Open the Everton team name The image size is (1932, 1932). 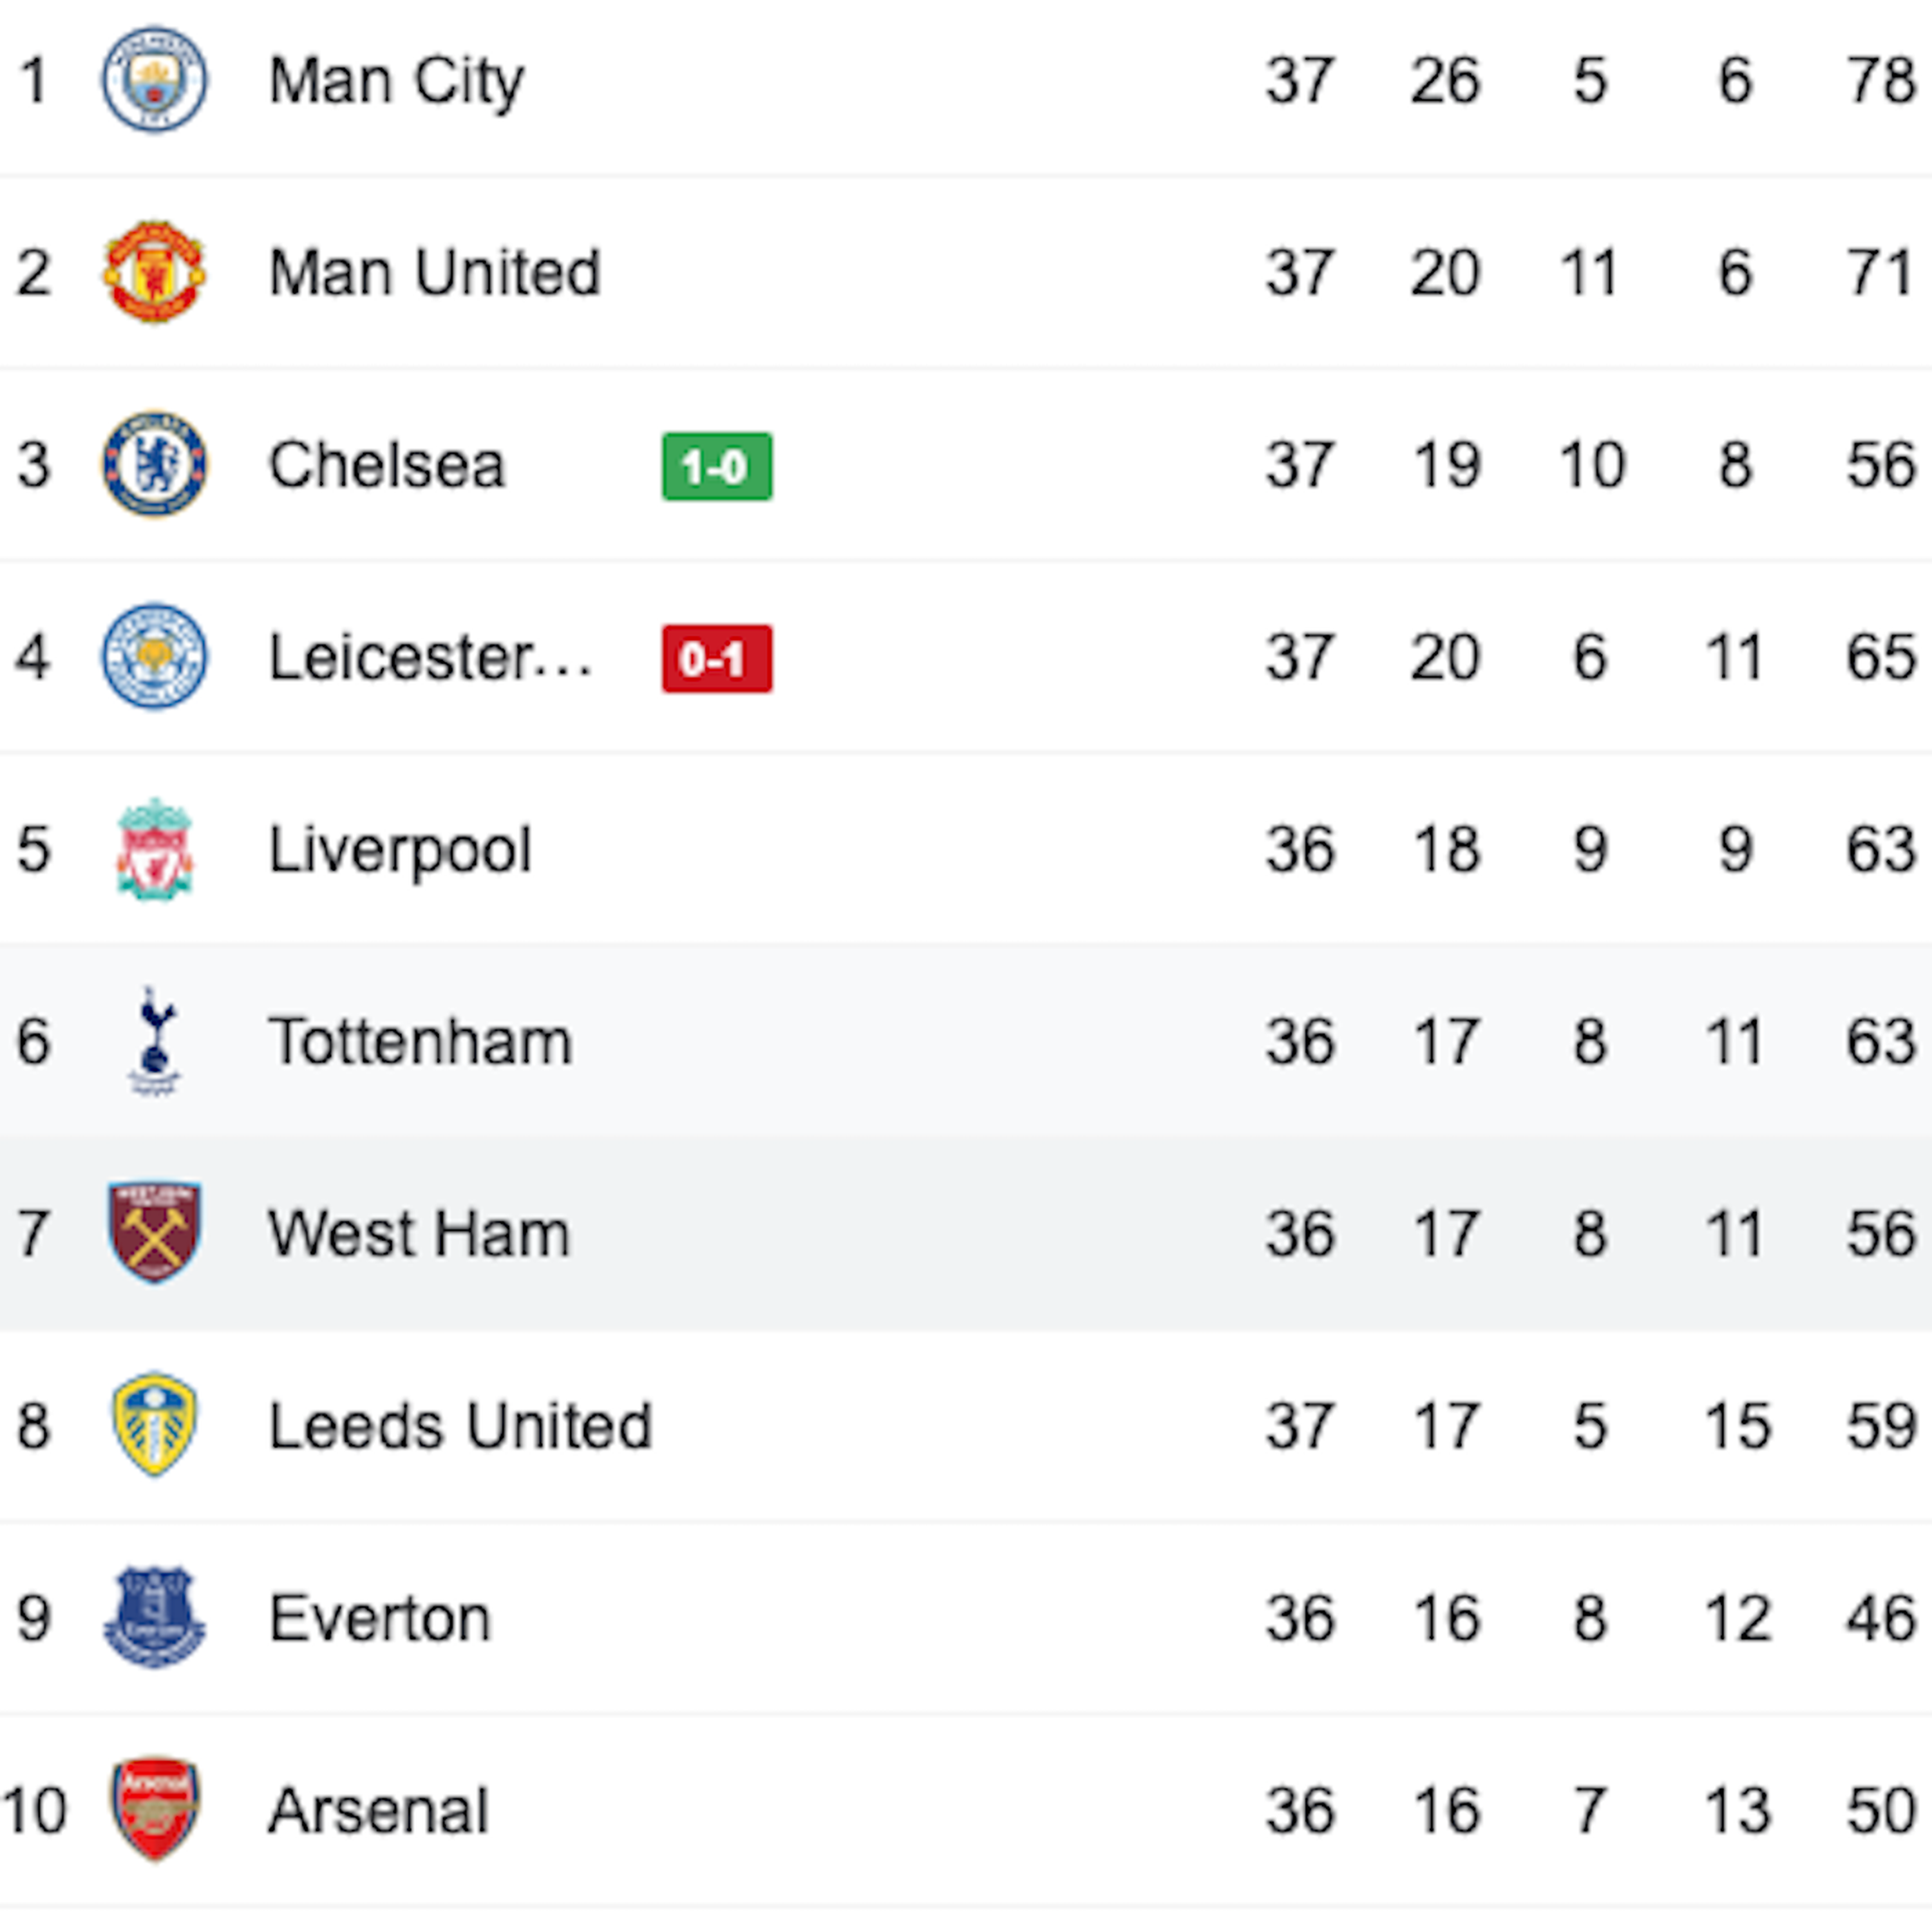click(x=380, y=1618)
